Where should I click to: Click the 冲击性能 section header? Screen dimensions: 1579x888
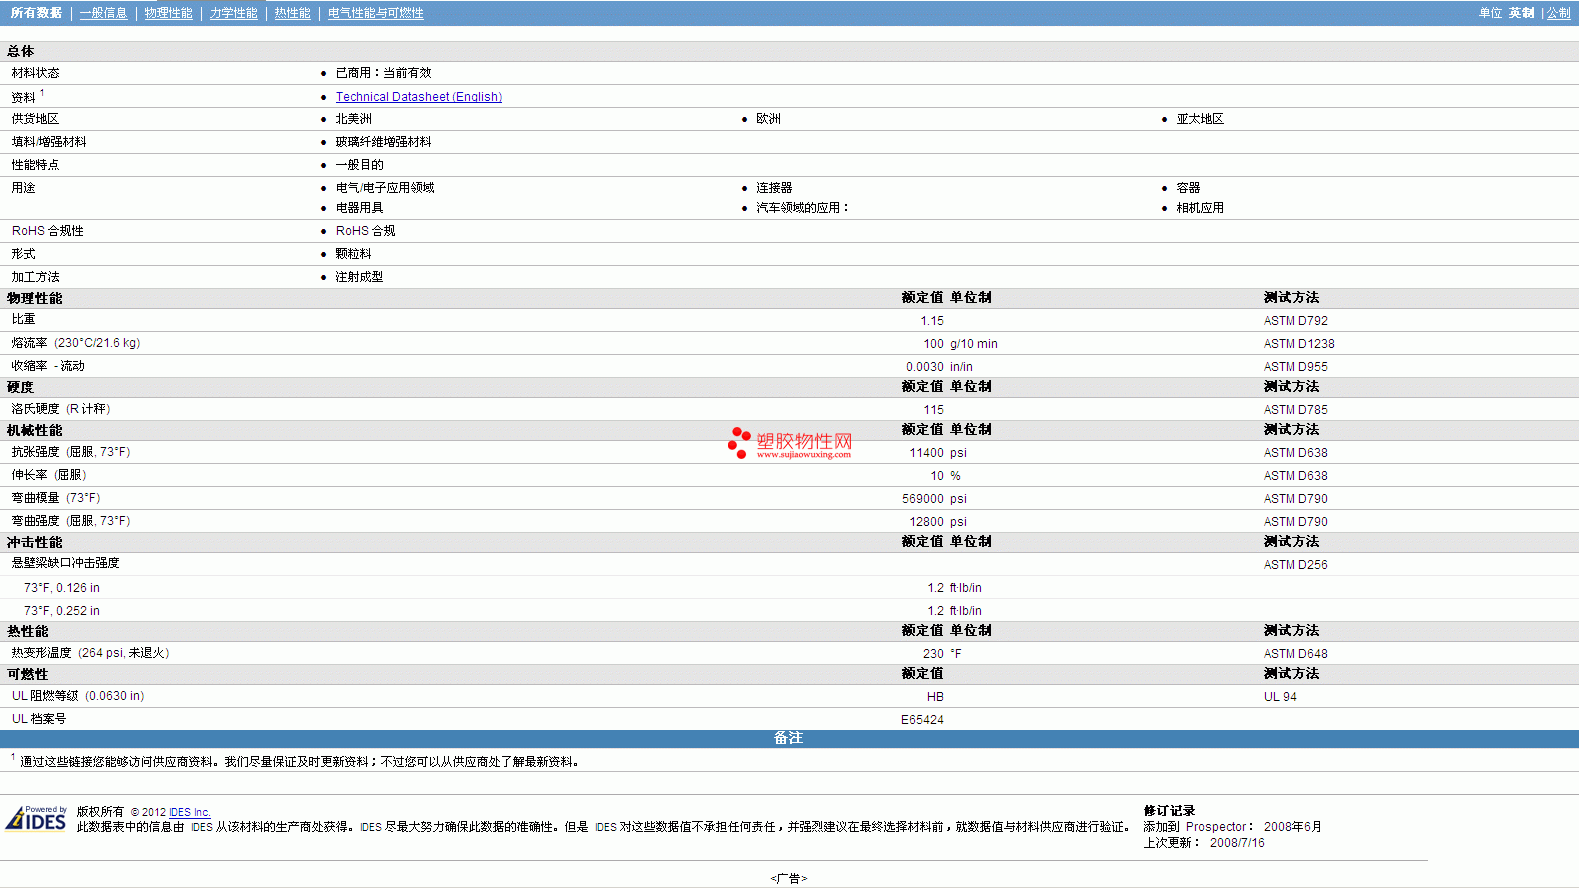[35, 542]
